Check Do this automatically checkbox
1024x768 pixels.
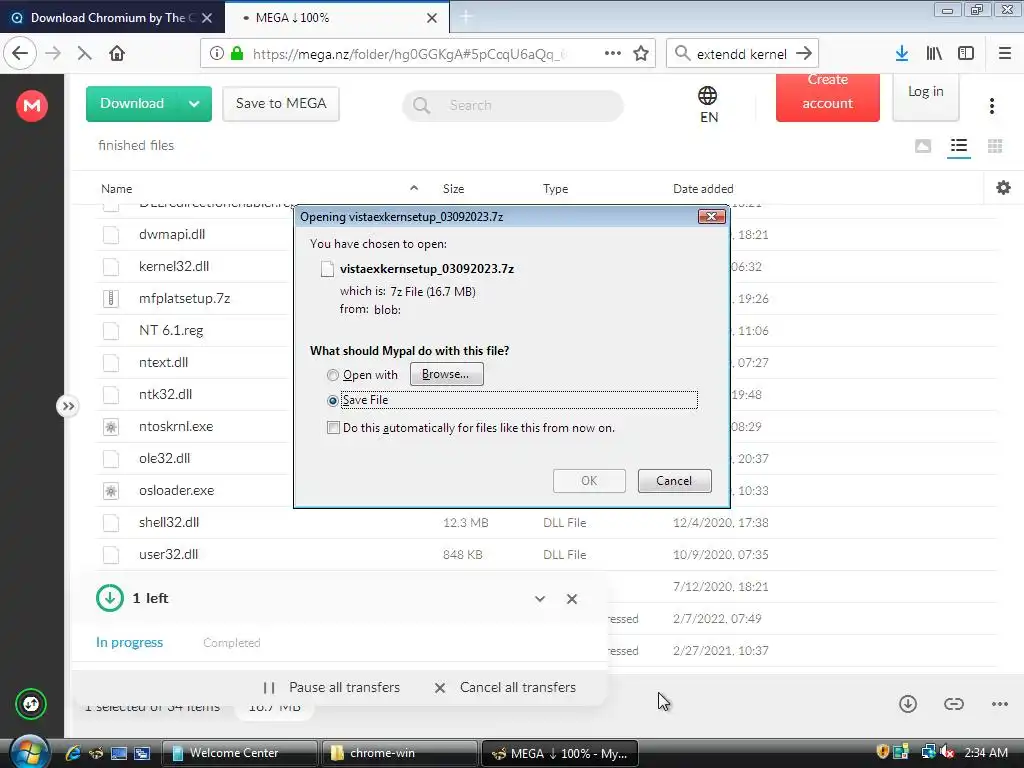[x=333, y=428]
